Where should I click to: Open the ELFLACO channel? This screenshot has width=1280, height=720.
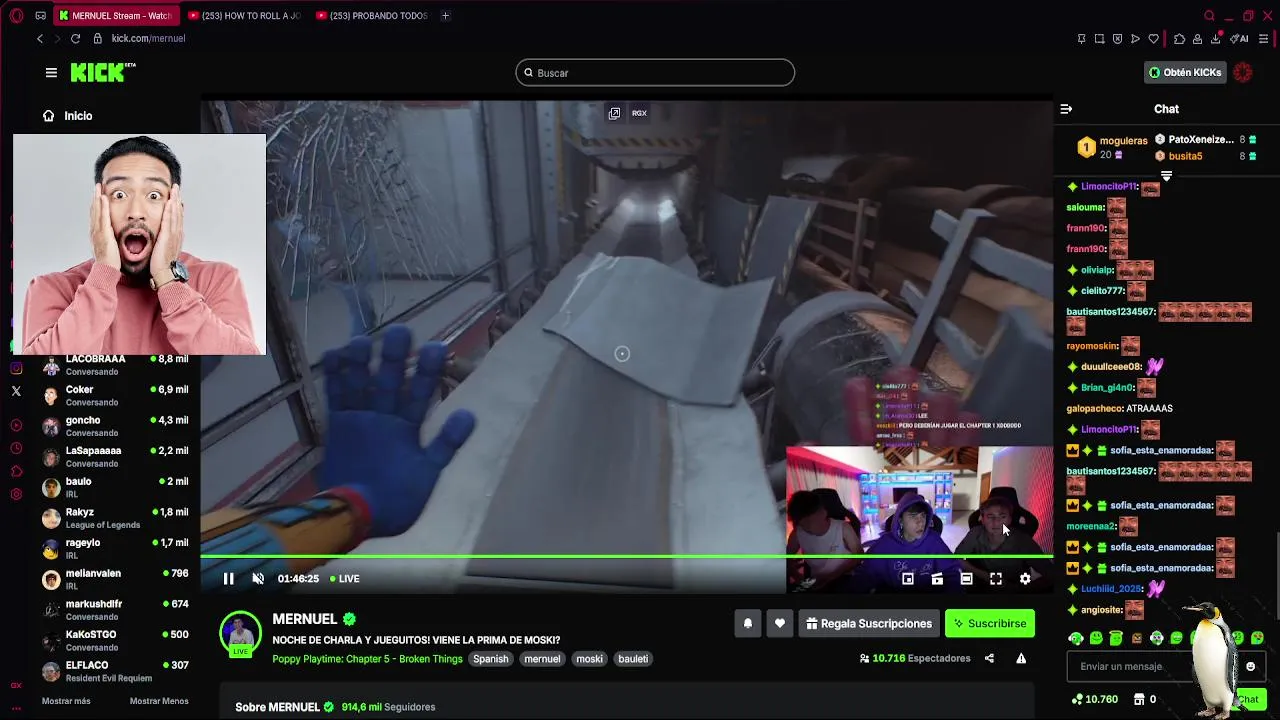pos(115,671)
